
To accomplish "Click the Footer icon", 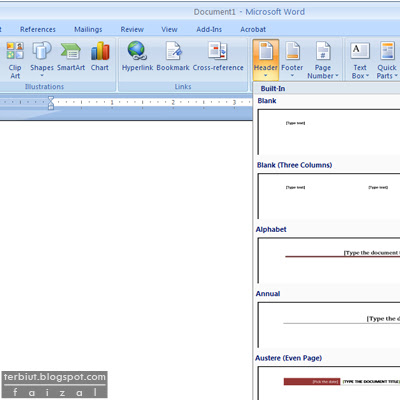I will point(292,51).
